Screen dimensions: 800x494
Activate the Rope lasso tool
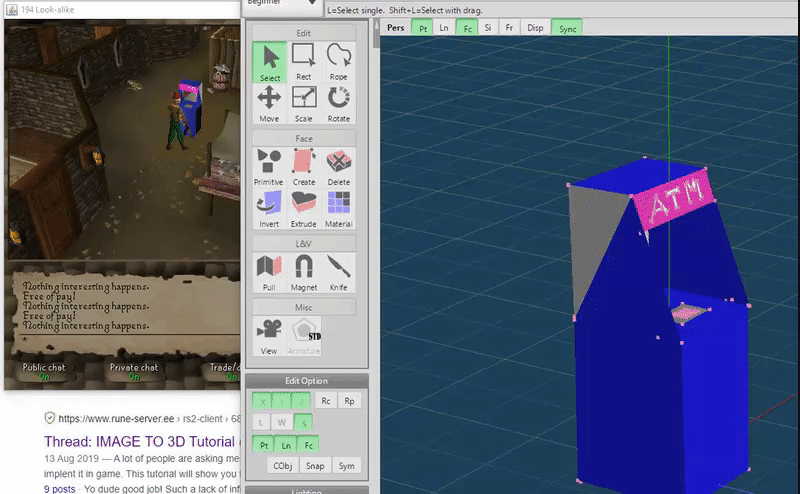tap(338, 62)
